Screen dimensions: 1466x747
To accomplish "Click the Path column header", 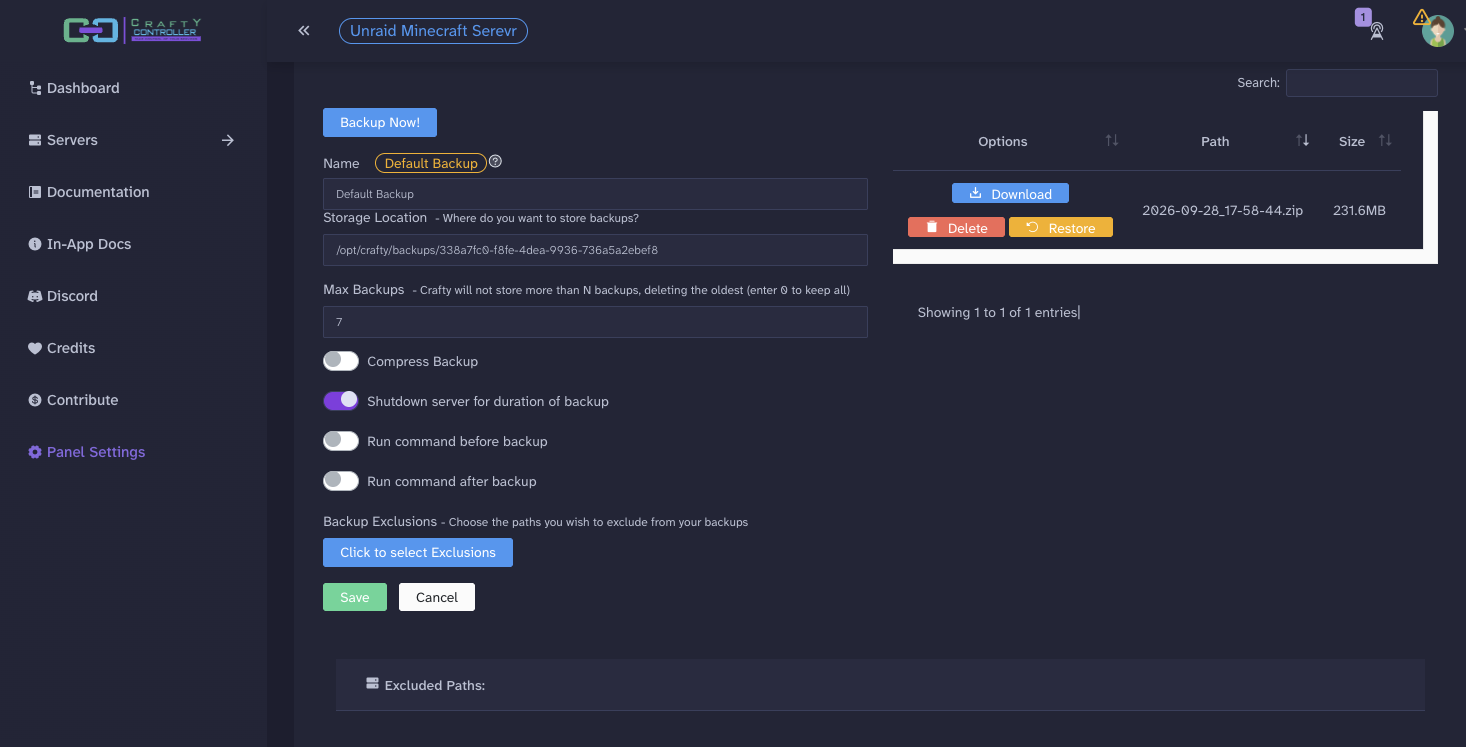I will coord(1215,141).
